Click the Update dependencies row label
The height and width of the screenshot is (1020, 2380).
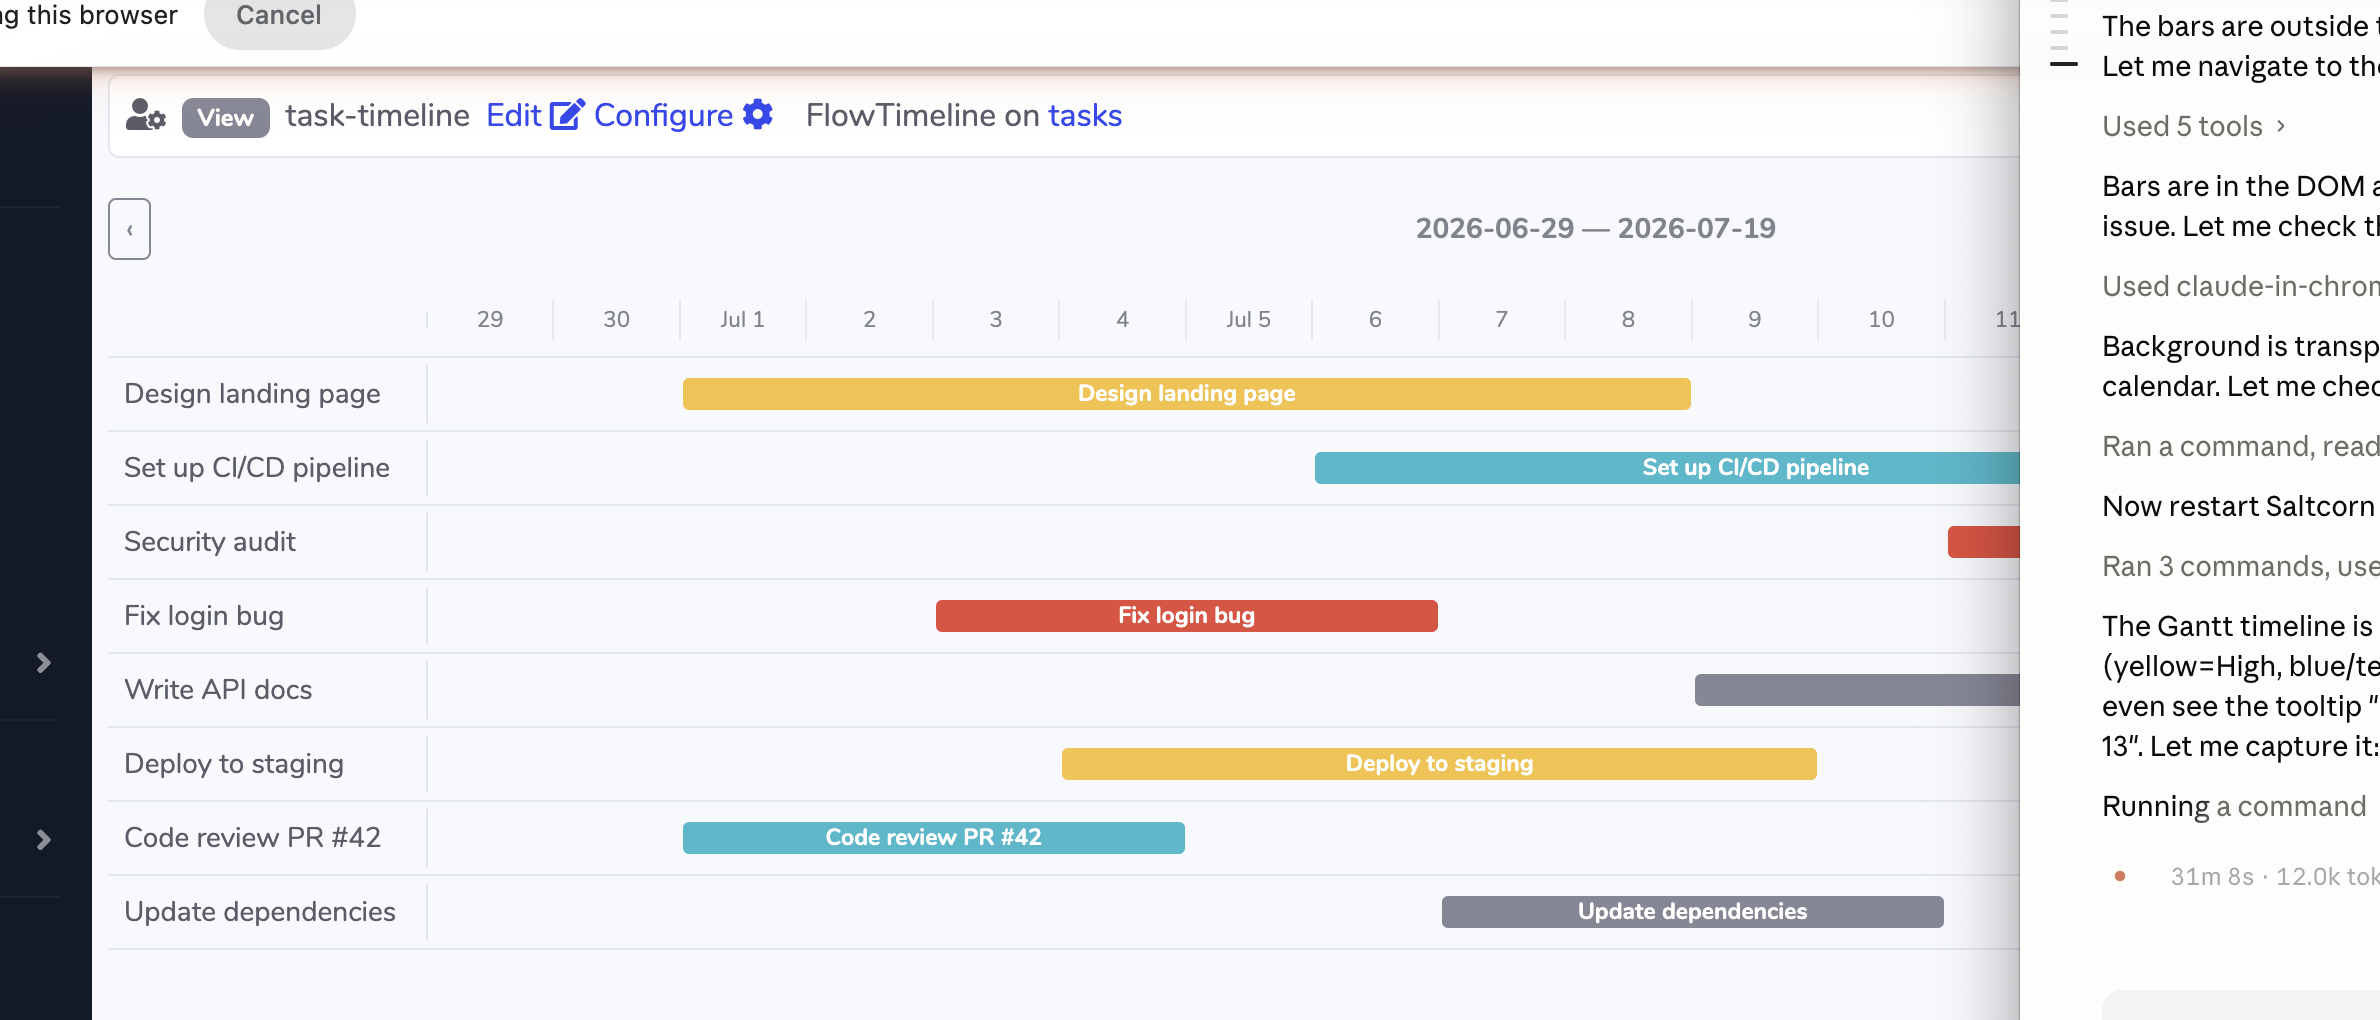[260, 912]
